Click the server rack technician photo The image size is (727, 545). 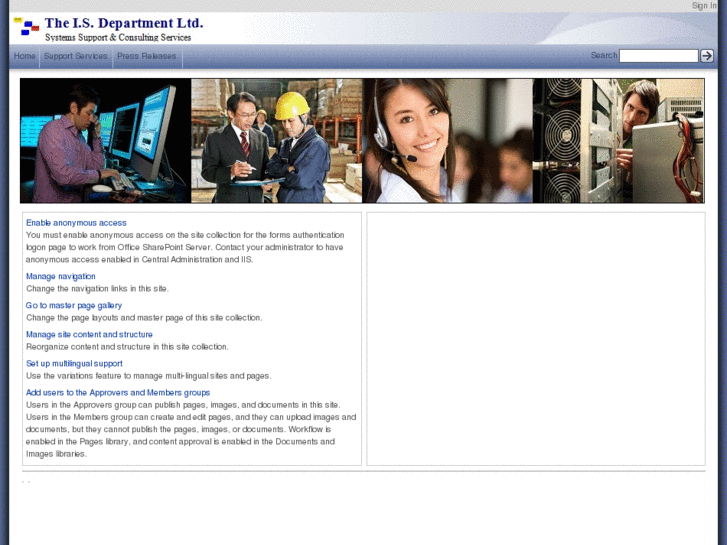click(619, 141)
